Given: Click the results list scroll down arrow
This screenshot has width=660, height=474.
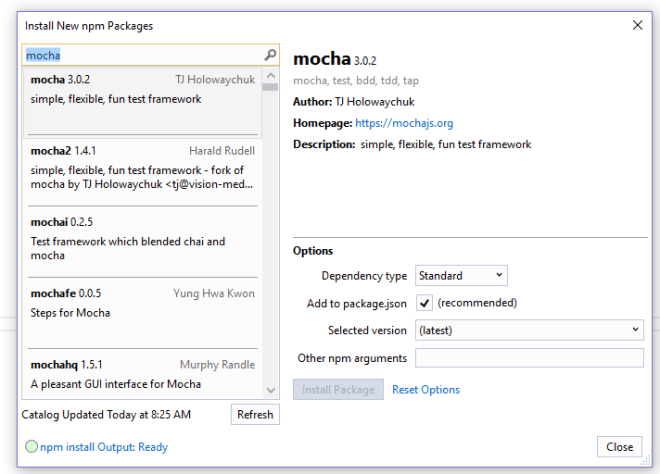Looking at the screenshot, I should 270,390.
